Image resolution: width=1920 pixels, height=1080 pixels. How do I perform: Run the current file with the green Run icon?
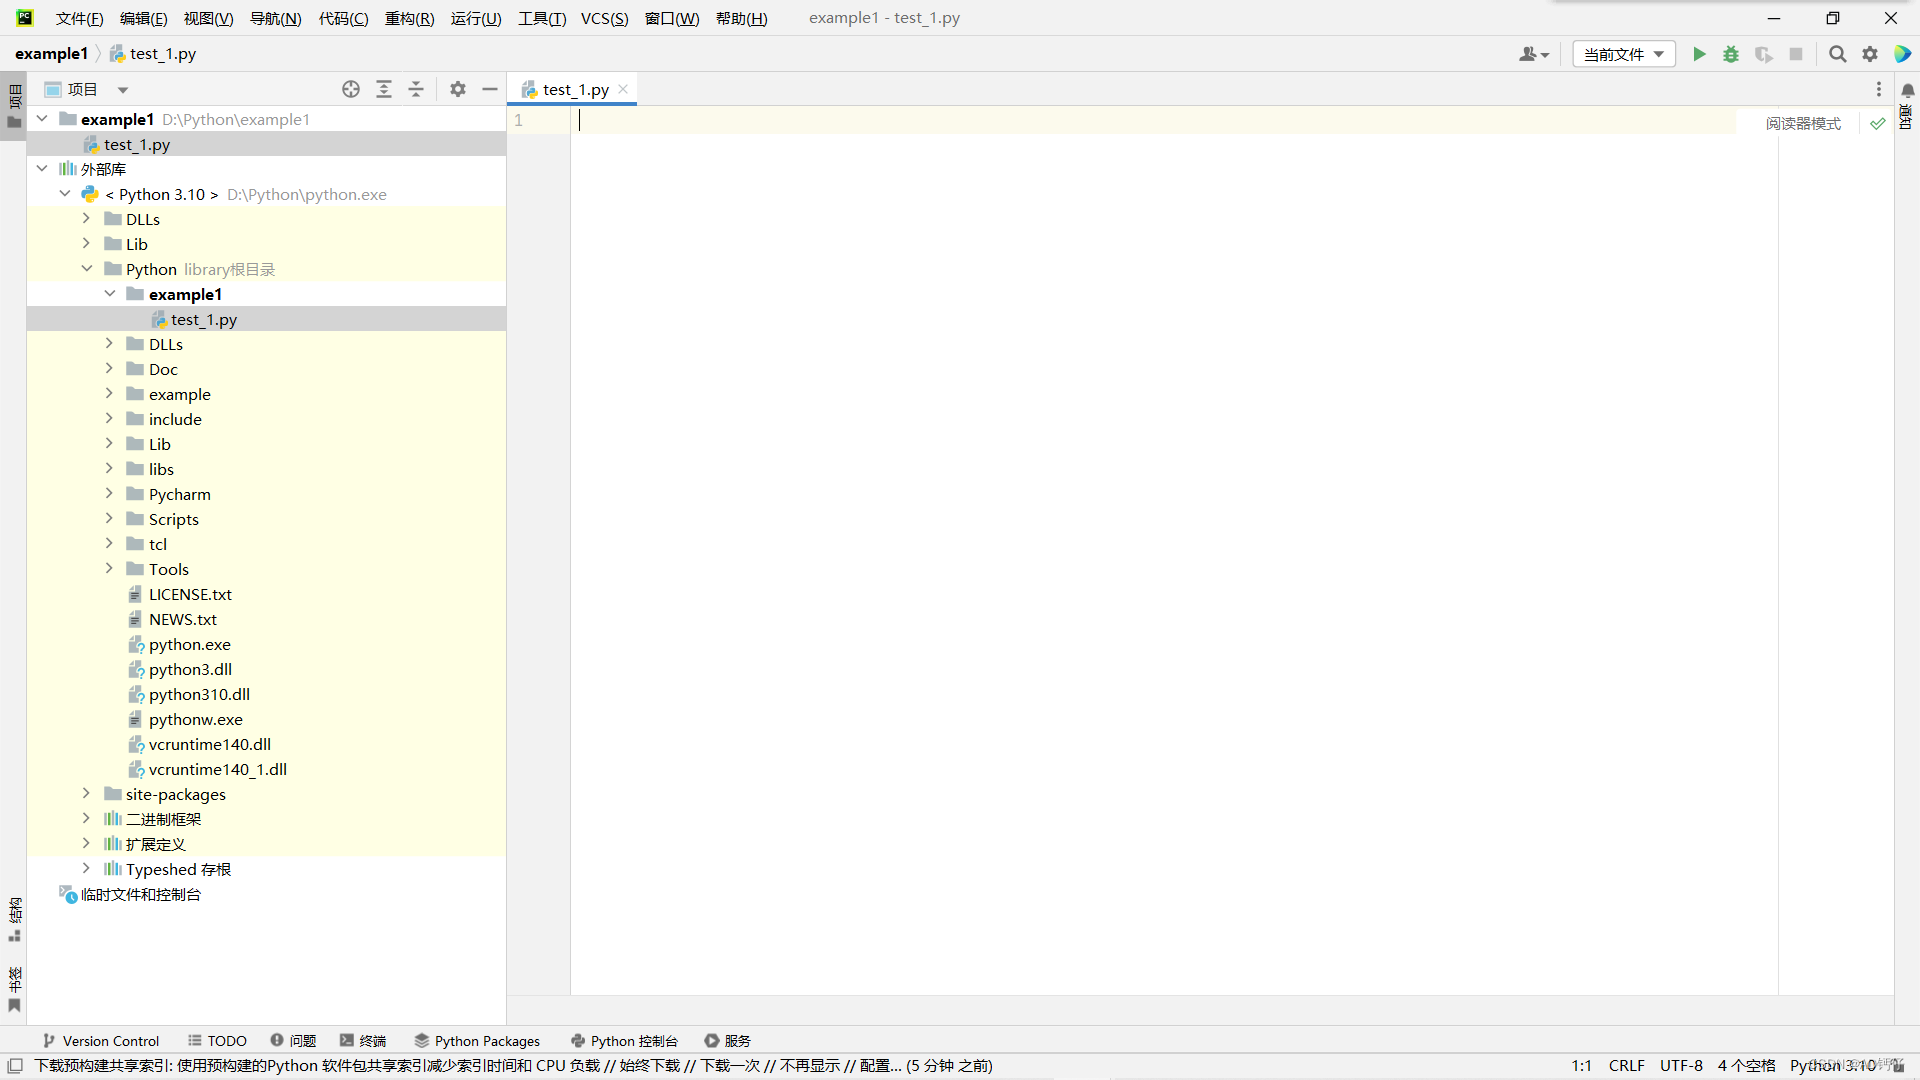(1700, 54)
